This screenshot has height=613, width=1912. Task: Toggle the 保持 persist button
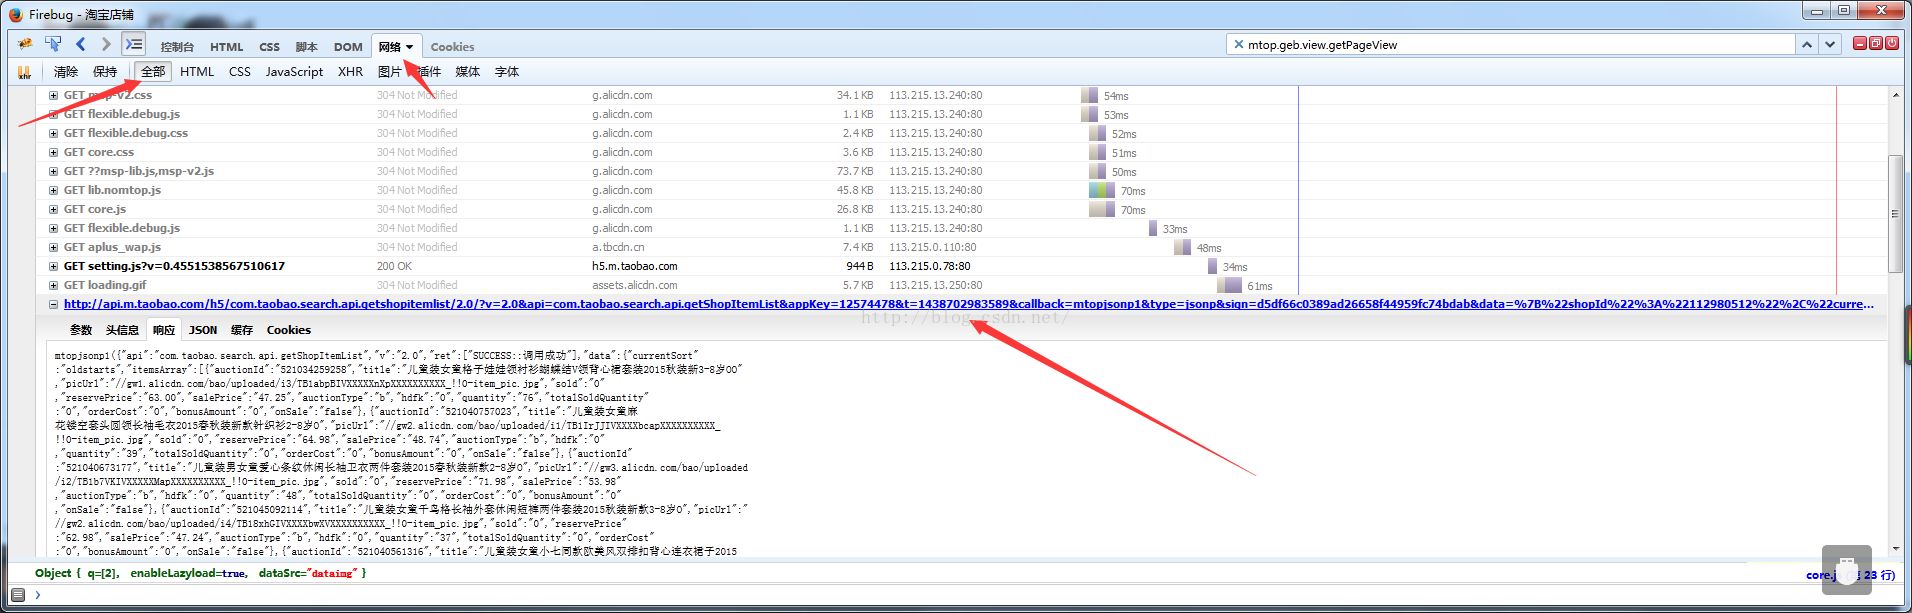(x=105, y=72)
